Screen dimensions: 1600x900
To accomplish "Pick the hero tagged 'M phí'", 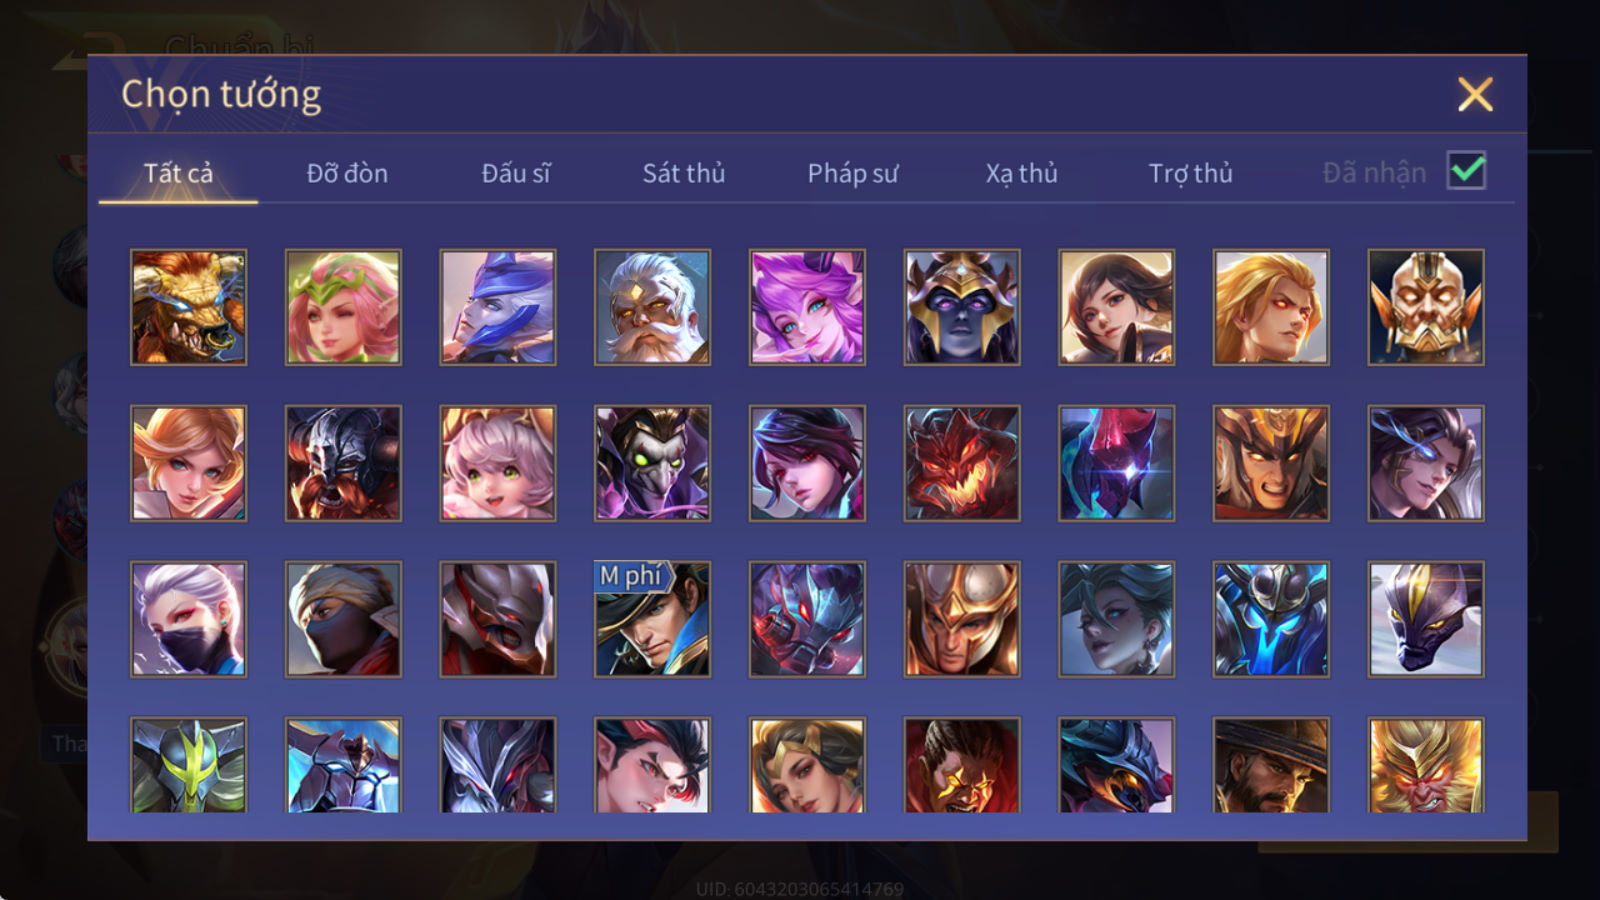I will click(x=652, y=619).
